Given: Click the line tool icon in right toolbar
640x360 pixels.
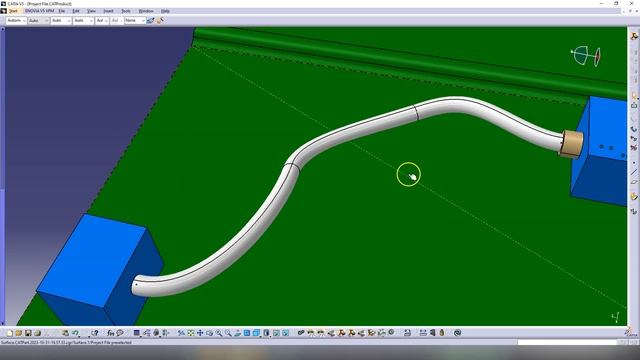Looking at the screenshot, I should coord(634,172).
